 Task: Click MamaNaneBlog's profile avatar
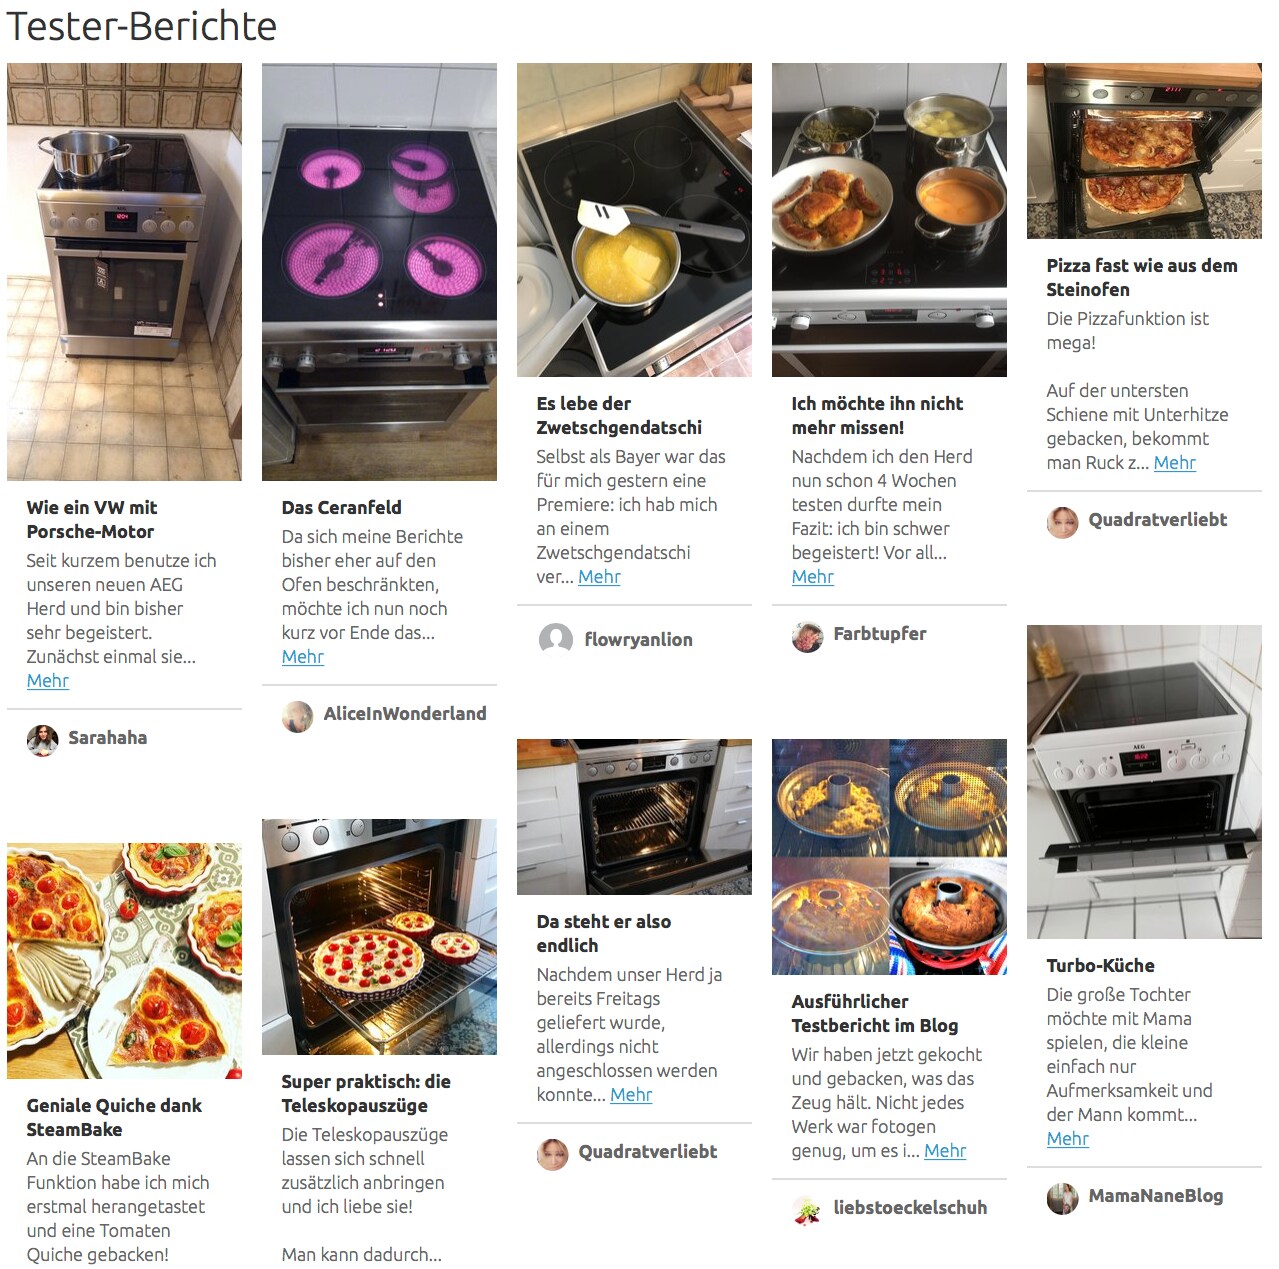1062,1197
